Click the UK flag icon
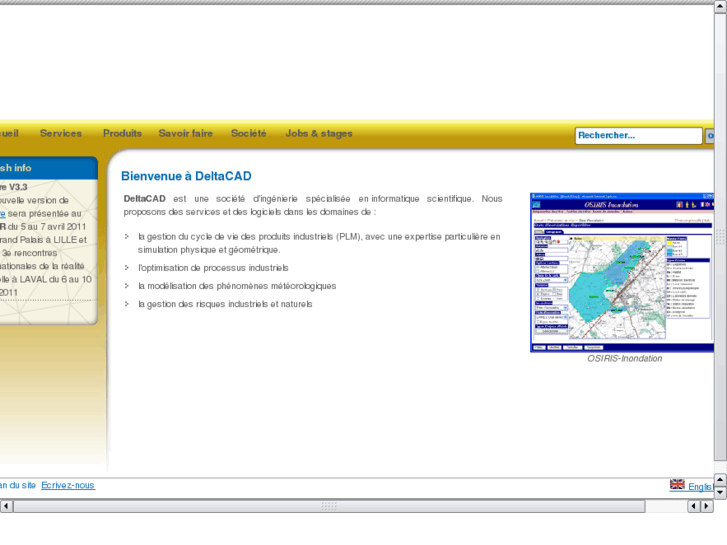Viewport: 727px width, 545px height. [677, 485]
